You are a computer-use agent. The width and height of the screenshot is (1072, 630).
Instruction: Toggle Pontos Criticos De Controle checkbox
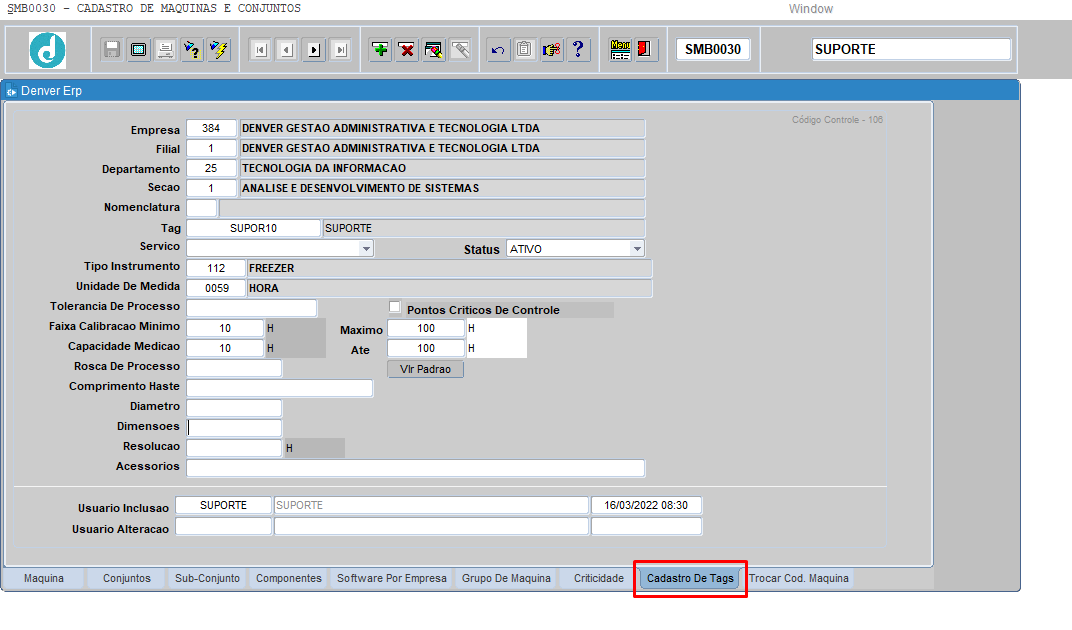coord(394,306)
